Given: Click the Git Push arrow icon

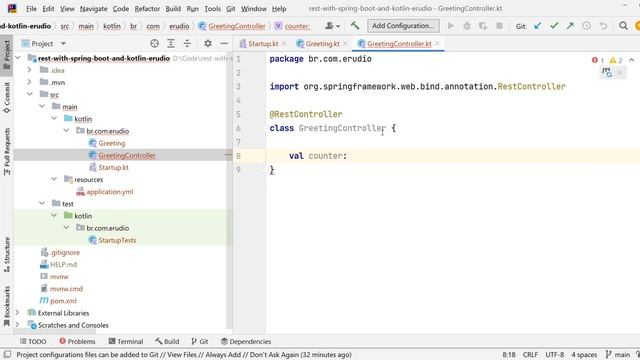Looking at the screenshot, I should click(x=570, y=26).
